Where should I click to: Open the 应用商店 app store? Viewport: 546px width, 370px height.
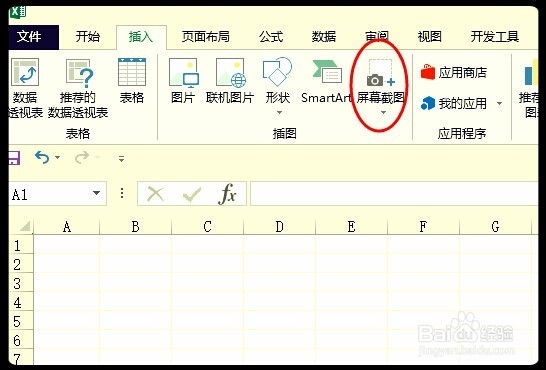tap(454, 73)
